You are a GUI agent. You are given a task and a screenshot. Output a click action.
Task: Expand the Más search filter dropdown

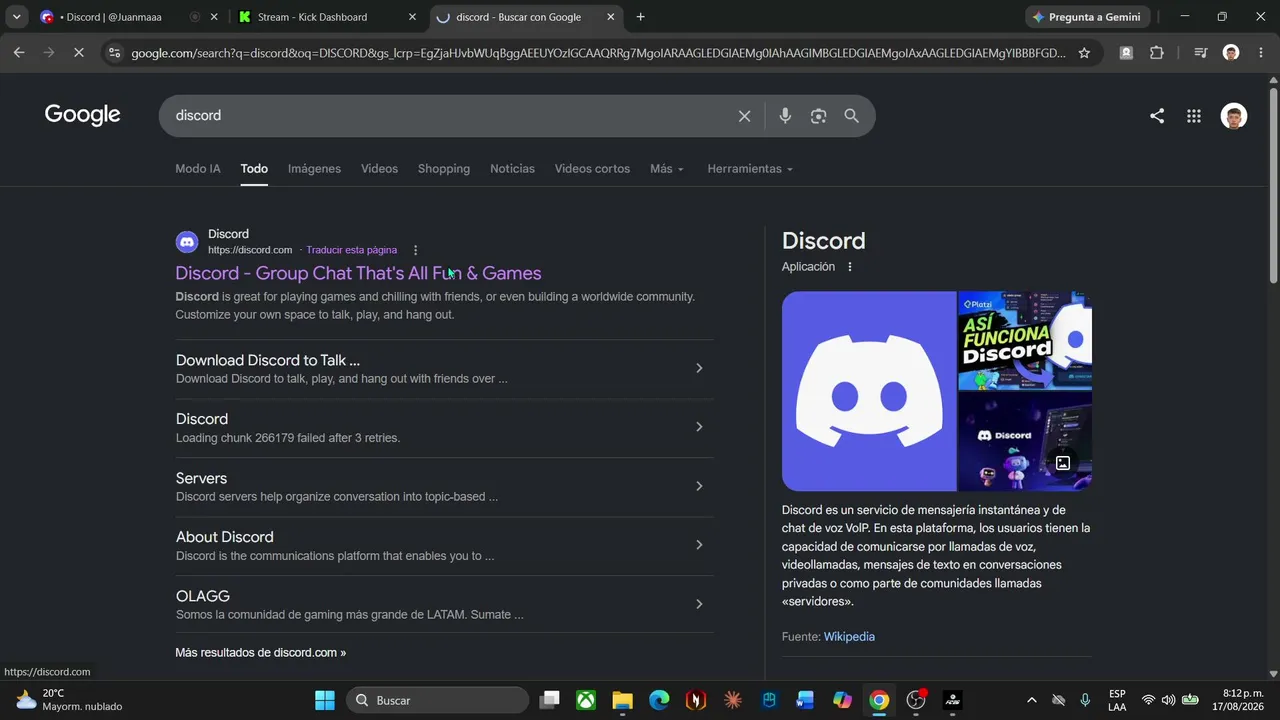point(667,169)
